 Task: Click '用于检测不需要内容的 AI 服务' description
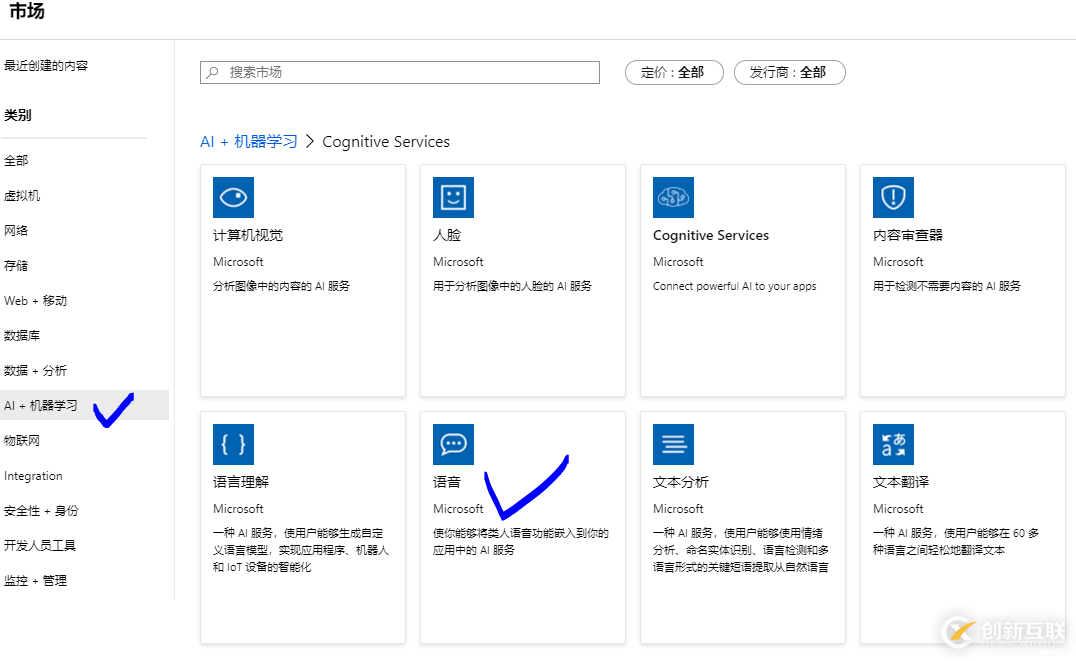tap(946, 286)
